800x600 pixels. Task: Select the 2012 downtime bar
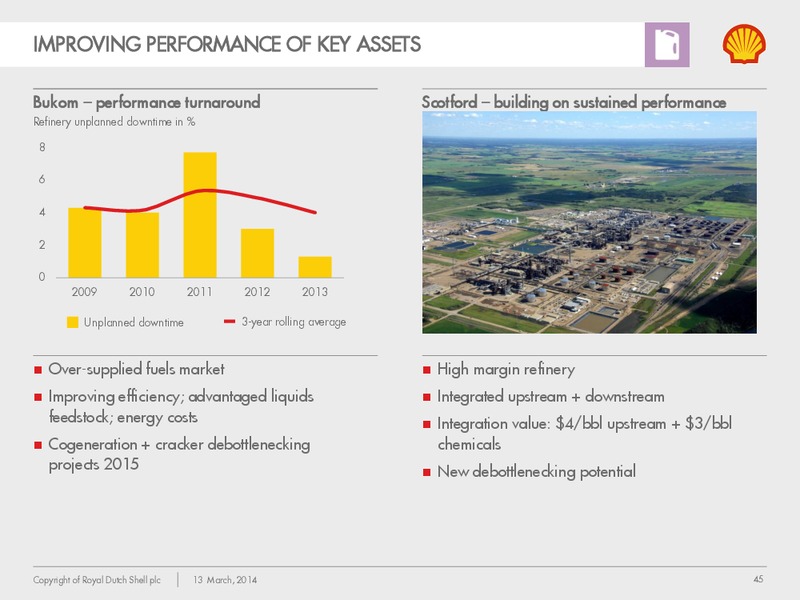click(258, 253)
